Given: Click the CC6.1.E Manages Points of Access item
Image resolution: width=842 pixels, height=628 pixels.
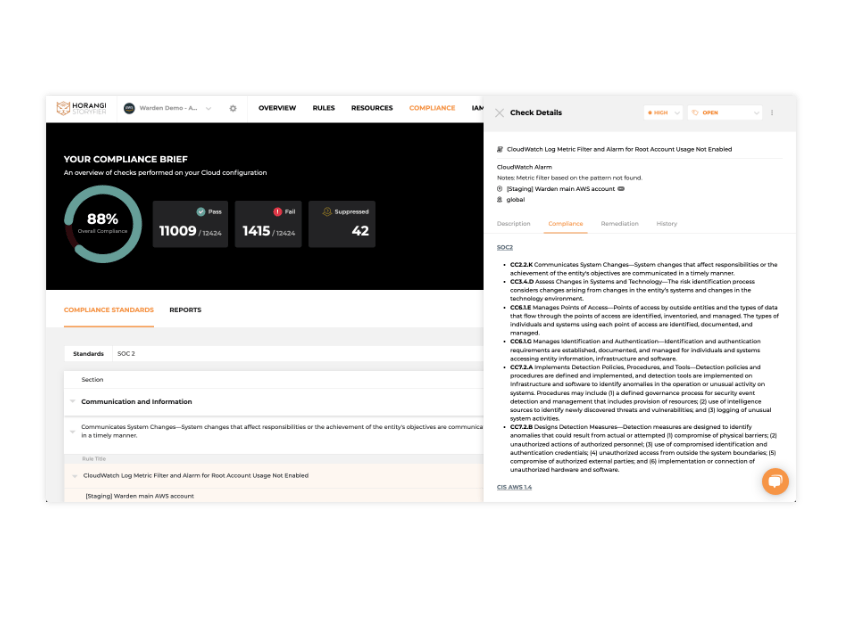Looking at the screenshot, I should pyautogui.click(x=644, y=320).
